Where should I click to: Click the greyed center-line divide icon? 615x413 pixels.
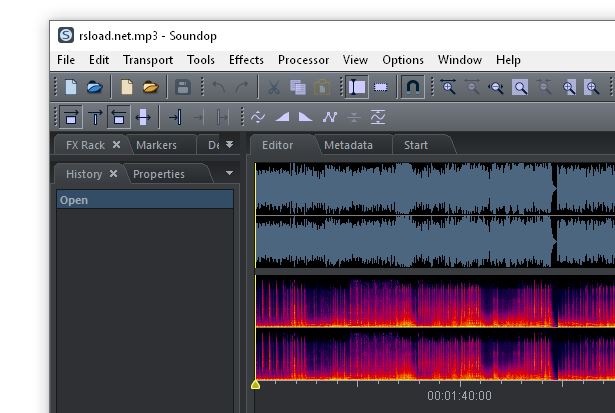354,117
